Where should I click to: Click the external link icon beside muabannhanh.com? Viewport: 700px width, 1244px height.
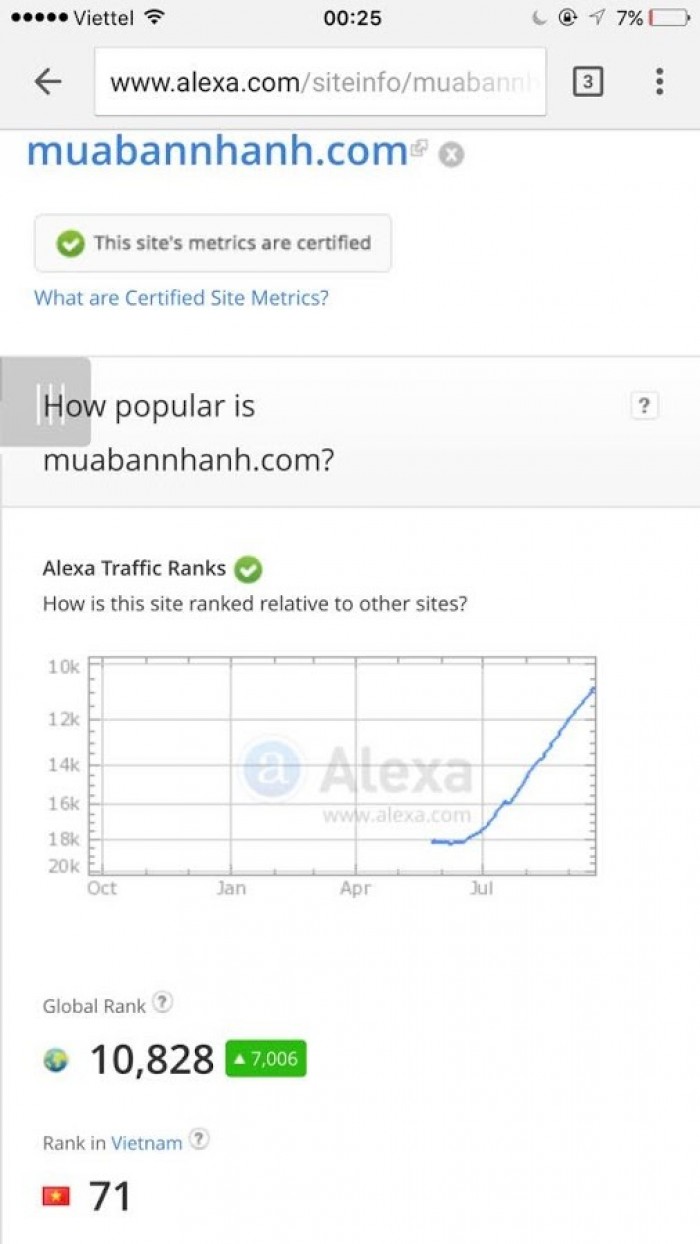click(418, 150)
